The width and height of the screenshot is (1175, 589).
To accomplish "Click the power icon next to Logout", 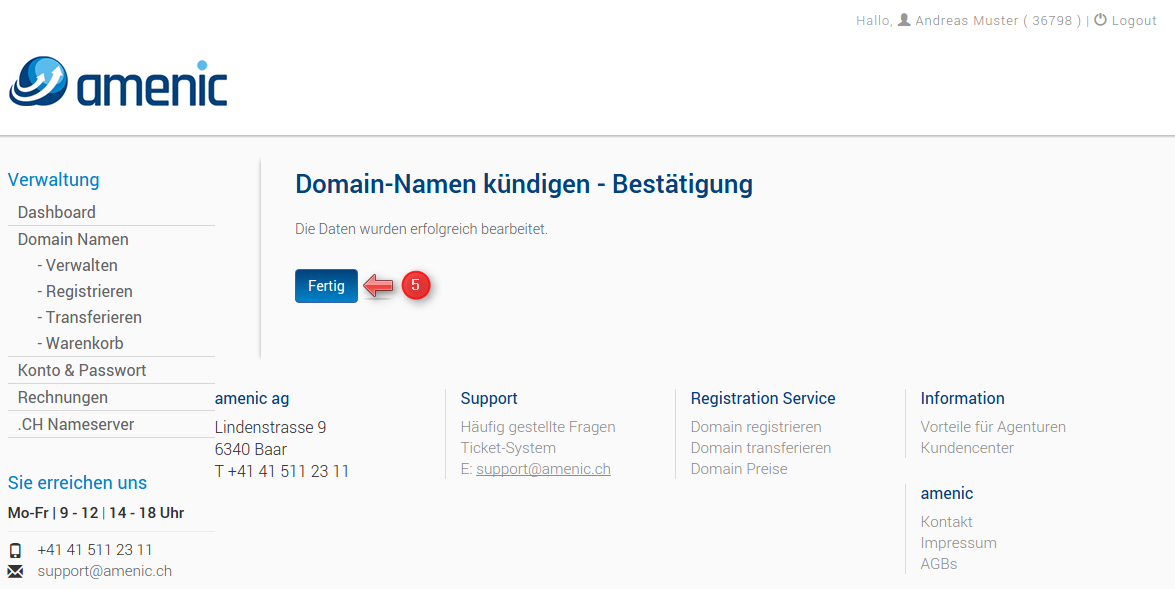I will pyautogui.click(x=1100, y=19).
